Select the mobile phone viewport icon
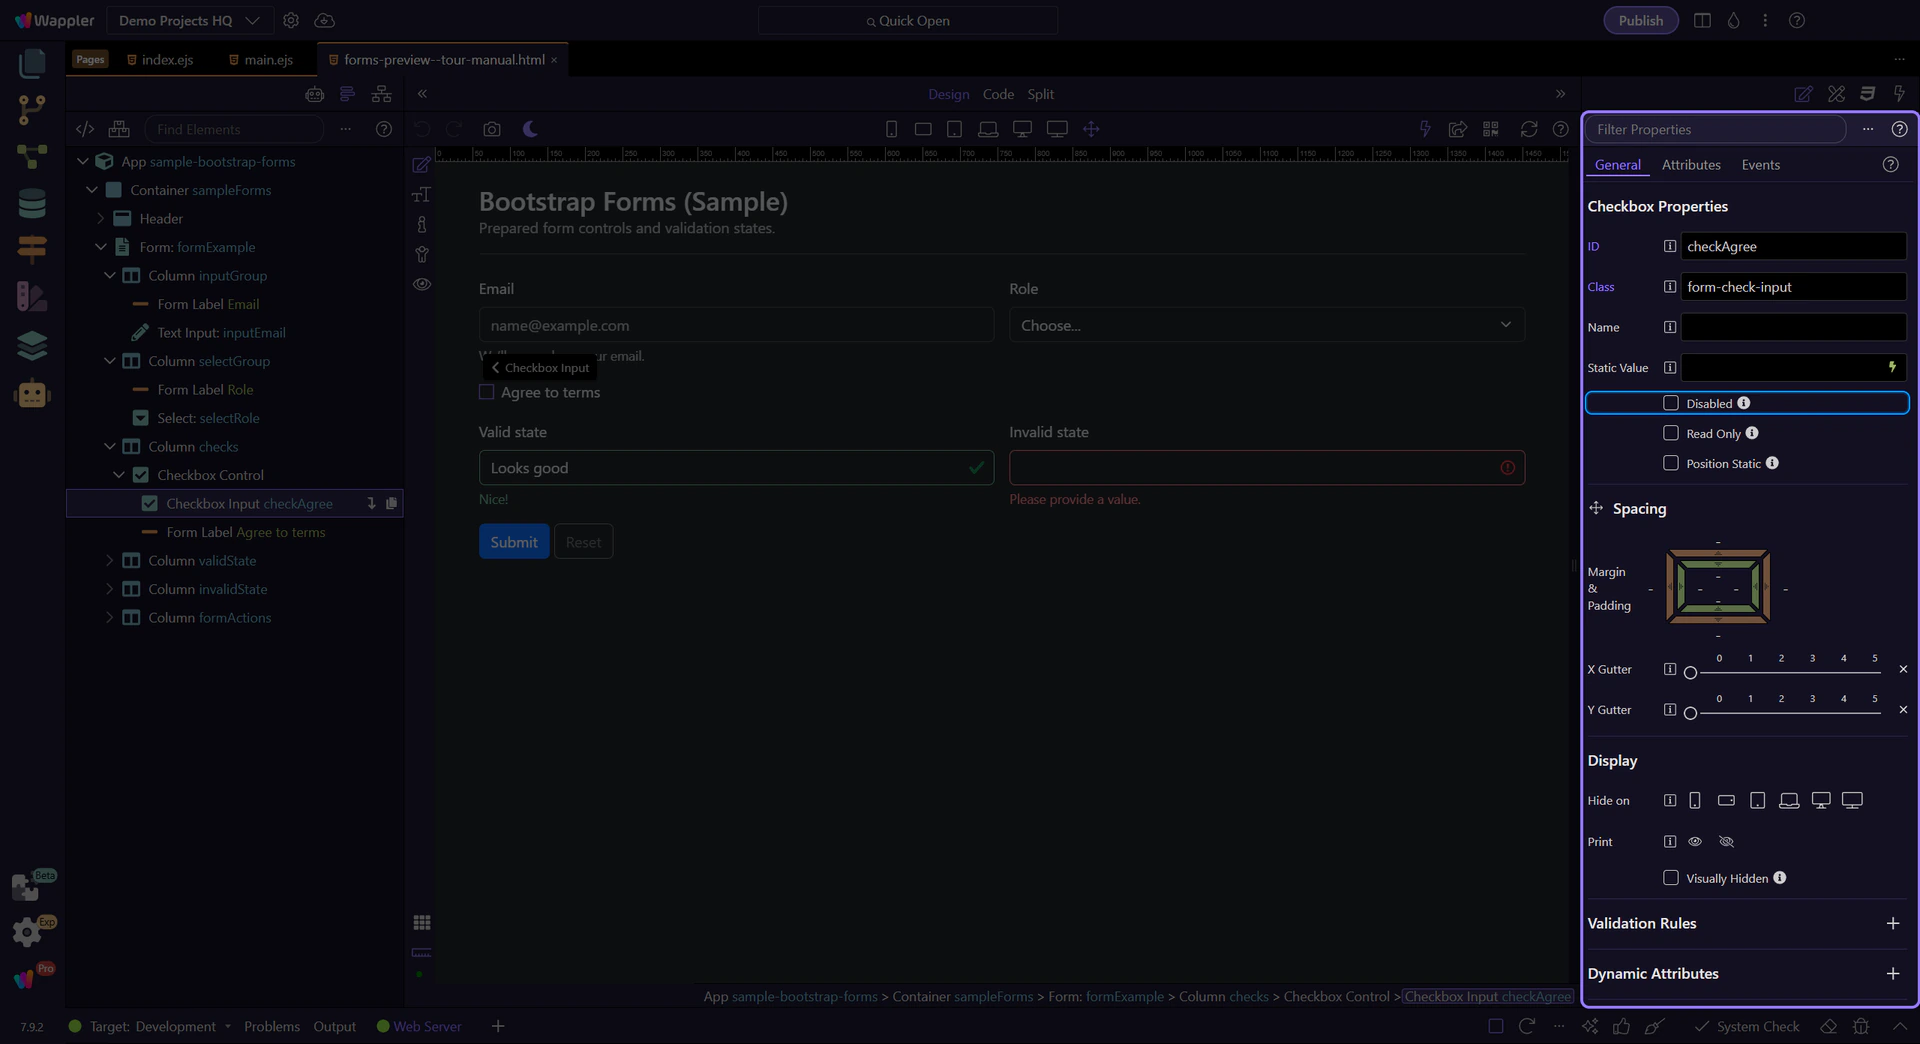The width and height of the screenshot is (1920, 1044). tap(891, 129)
